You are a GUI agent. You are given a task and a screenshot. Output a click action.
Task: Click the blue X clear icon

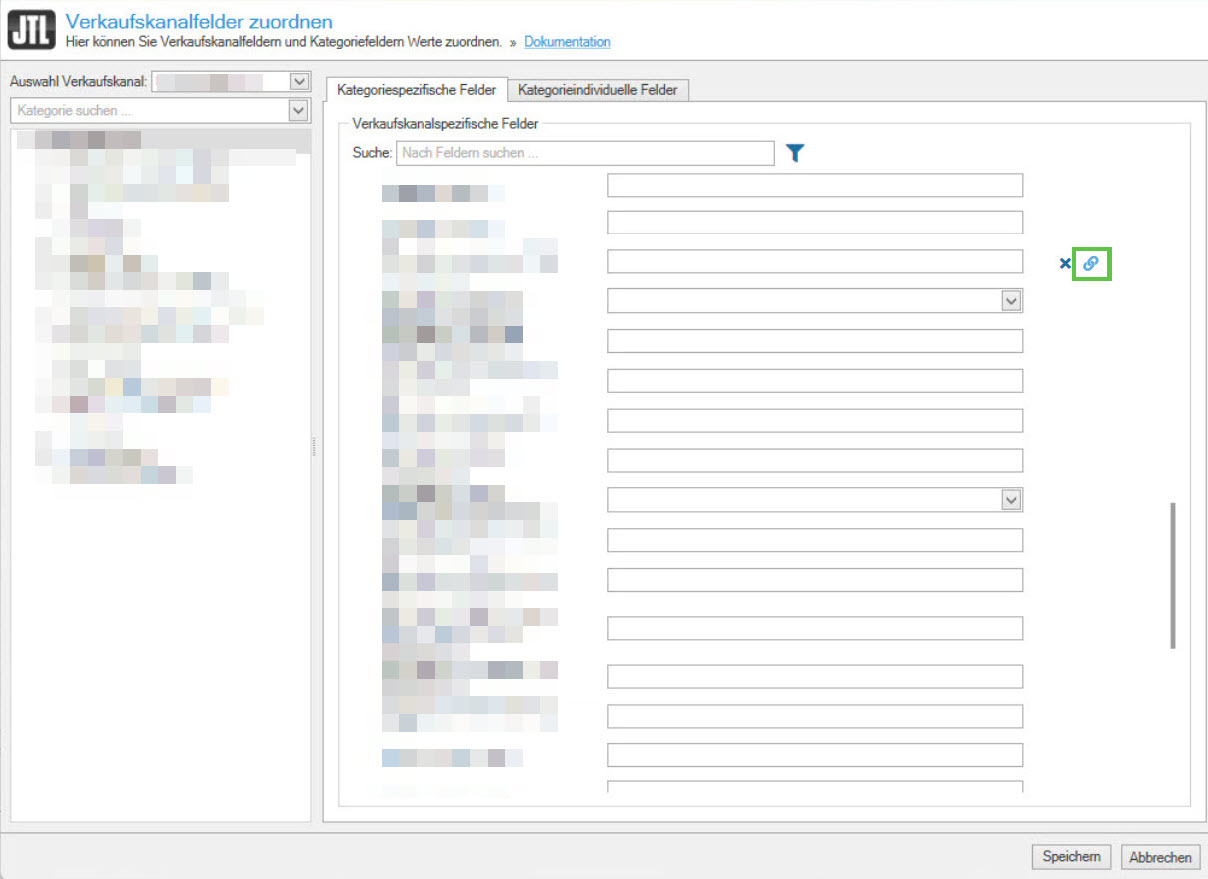[1065, 264]
